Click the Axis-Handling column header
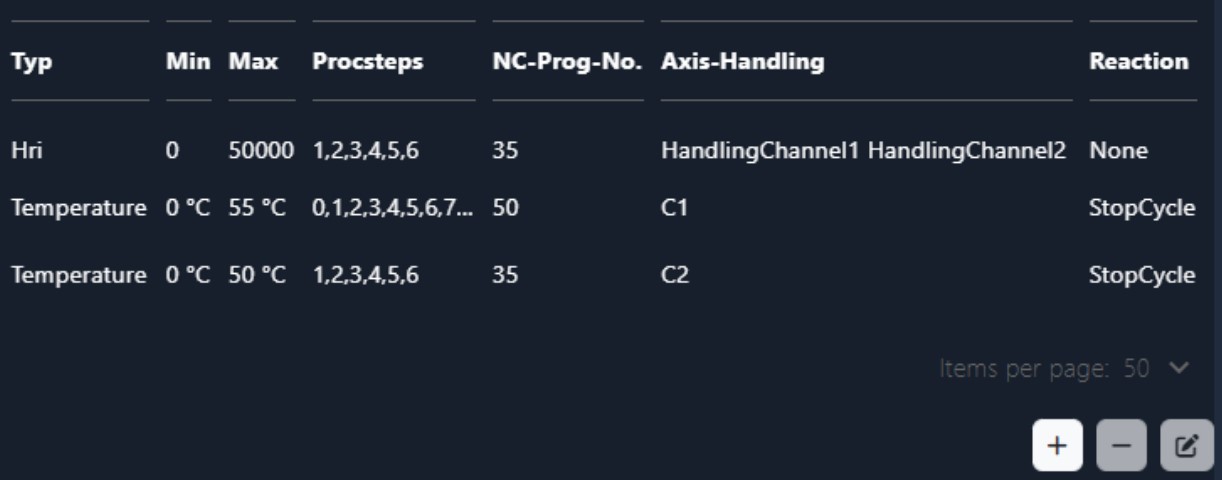 pos(743,62)
